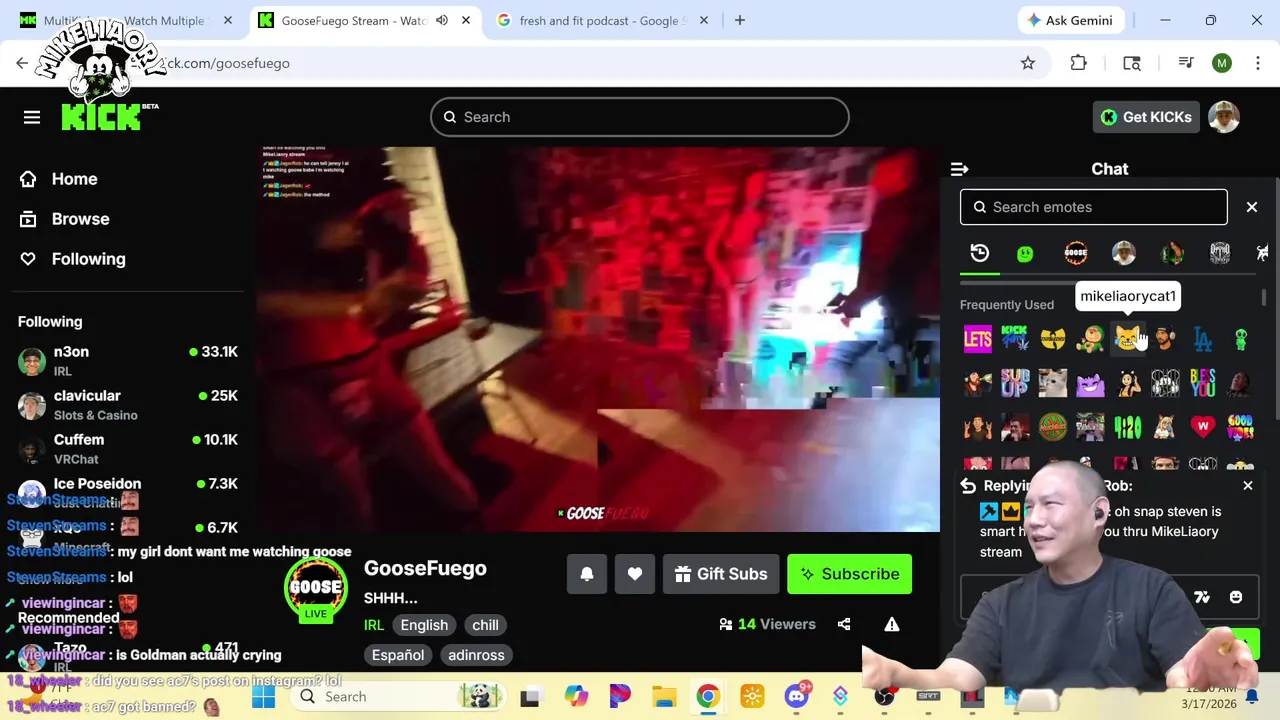Insert the GOOD VIBES emote
The width and height of the screenshot is (1280, 720).
pyautogui.click(x=1240, y=427)
